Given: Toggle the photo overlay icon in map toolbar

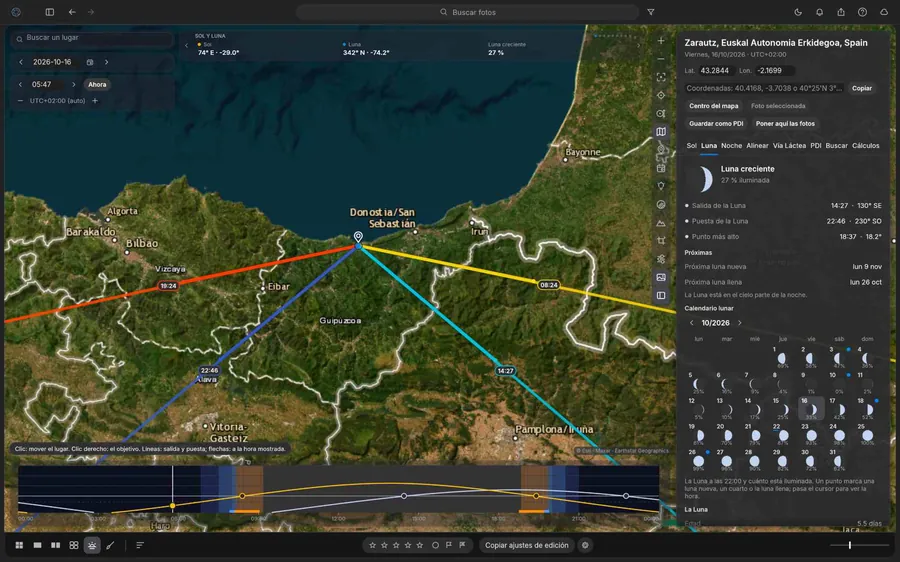Looking at the screenshot, I should 661,277.
